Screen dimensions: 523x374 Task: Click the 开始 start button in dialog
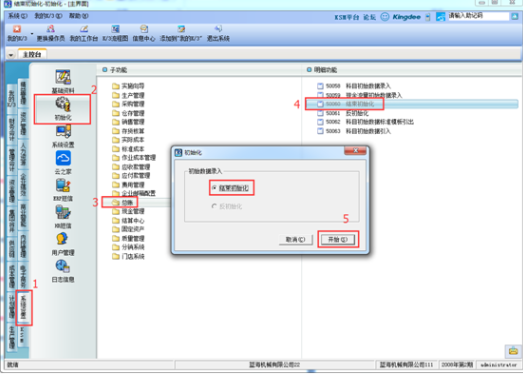coord(338,239)
